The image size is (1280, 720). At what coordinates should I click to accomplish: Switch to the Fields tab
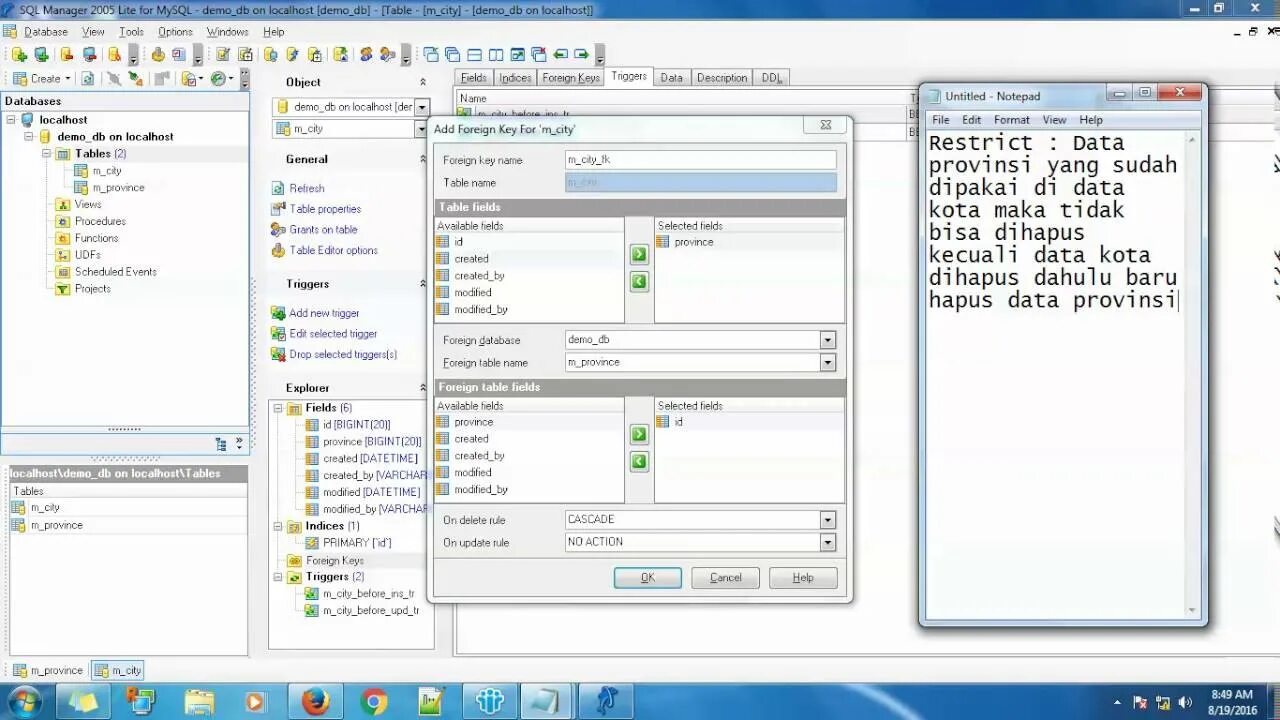(x=473, y=78)
